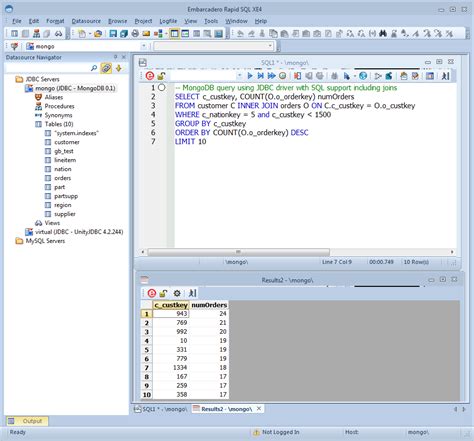Screen dimensions: 474x441
Task: Open the New document dropdown arrow
Action: point(90,33)
